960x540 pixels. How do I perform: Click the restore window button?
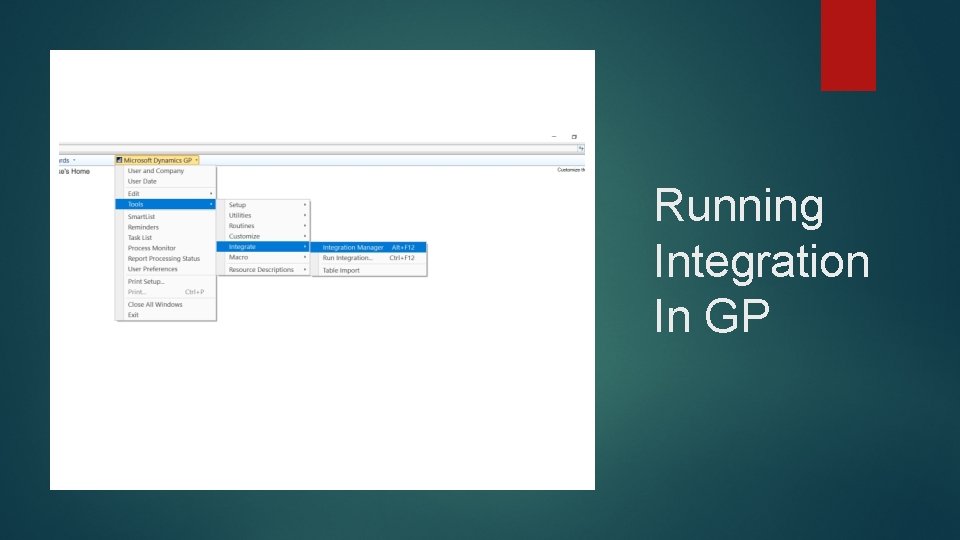point(574,137)
